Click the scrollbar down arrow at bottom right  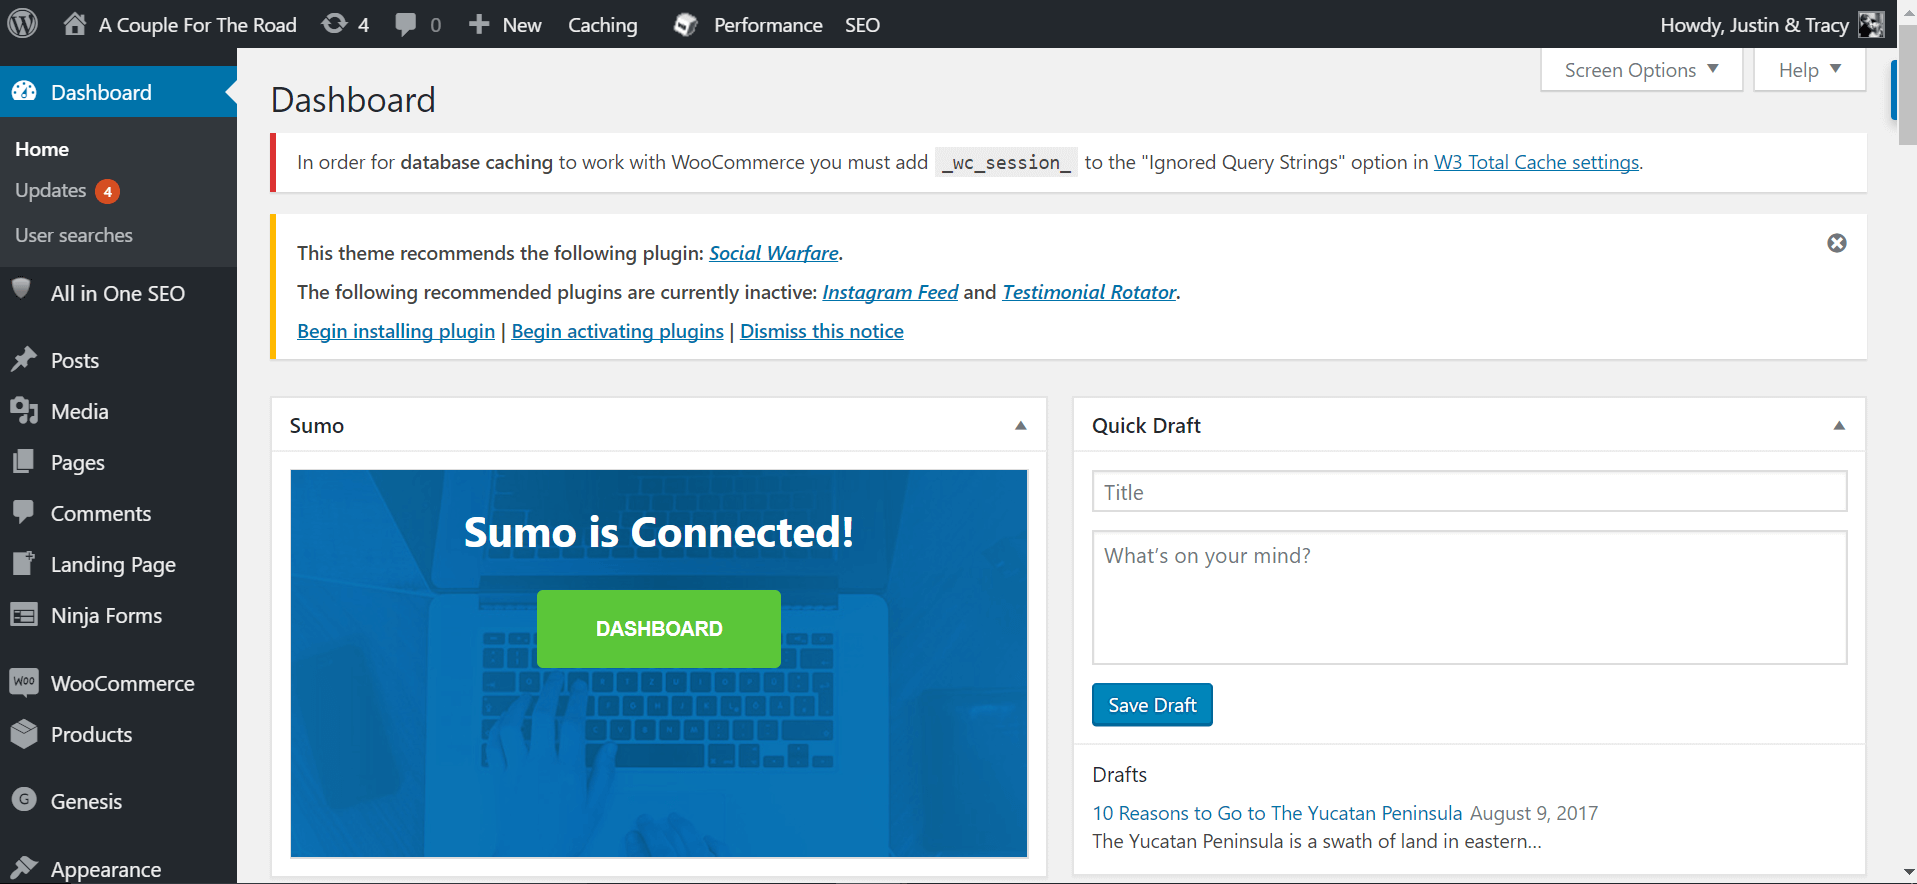pyautogui.click(x=1907, y=873)
